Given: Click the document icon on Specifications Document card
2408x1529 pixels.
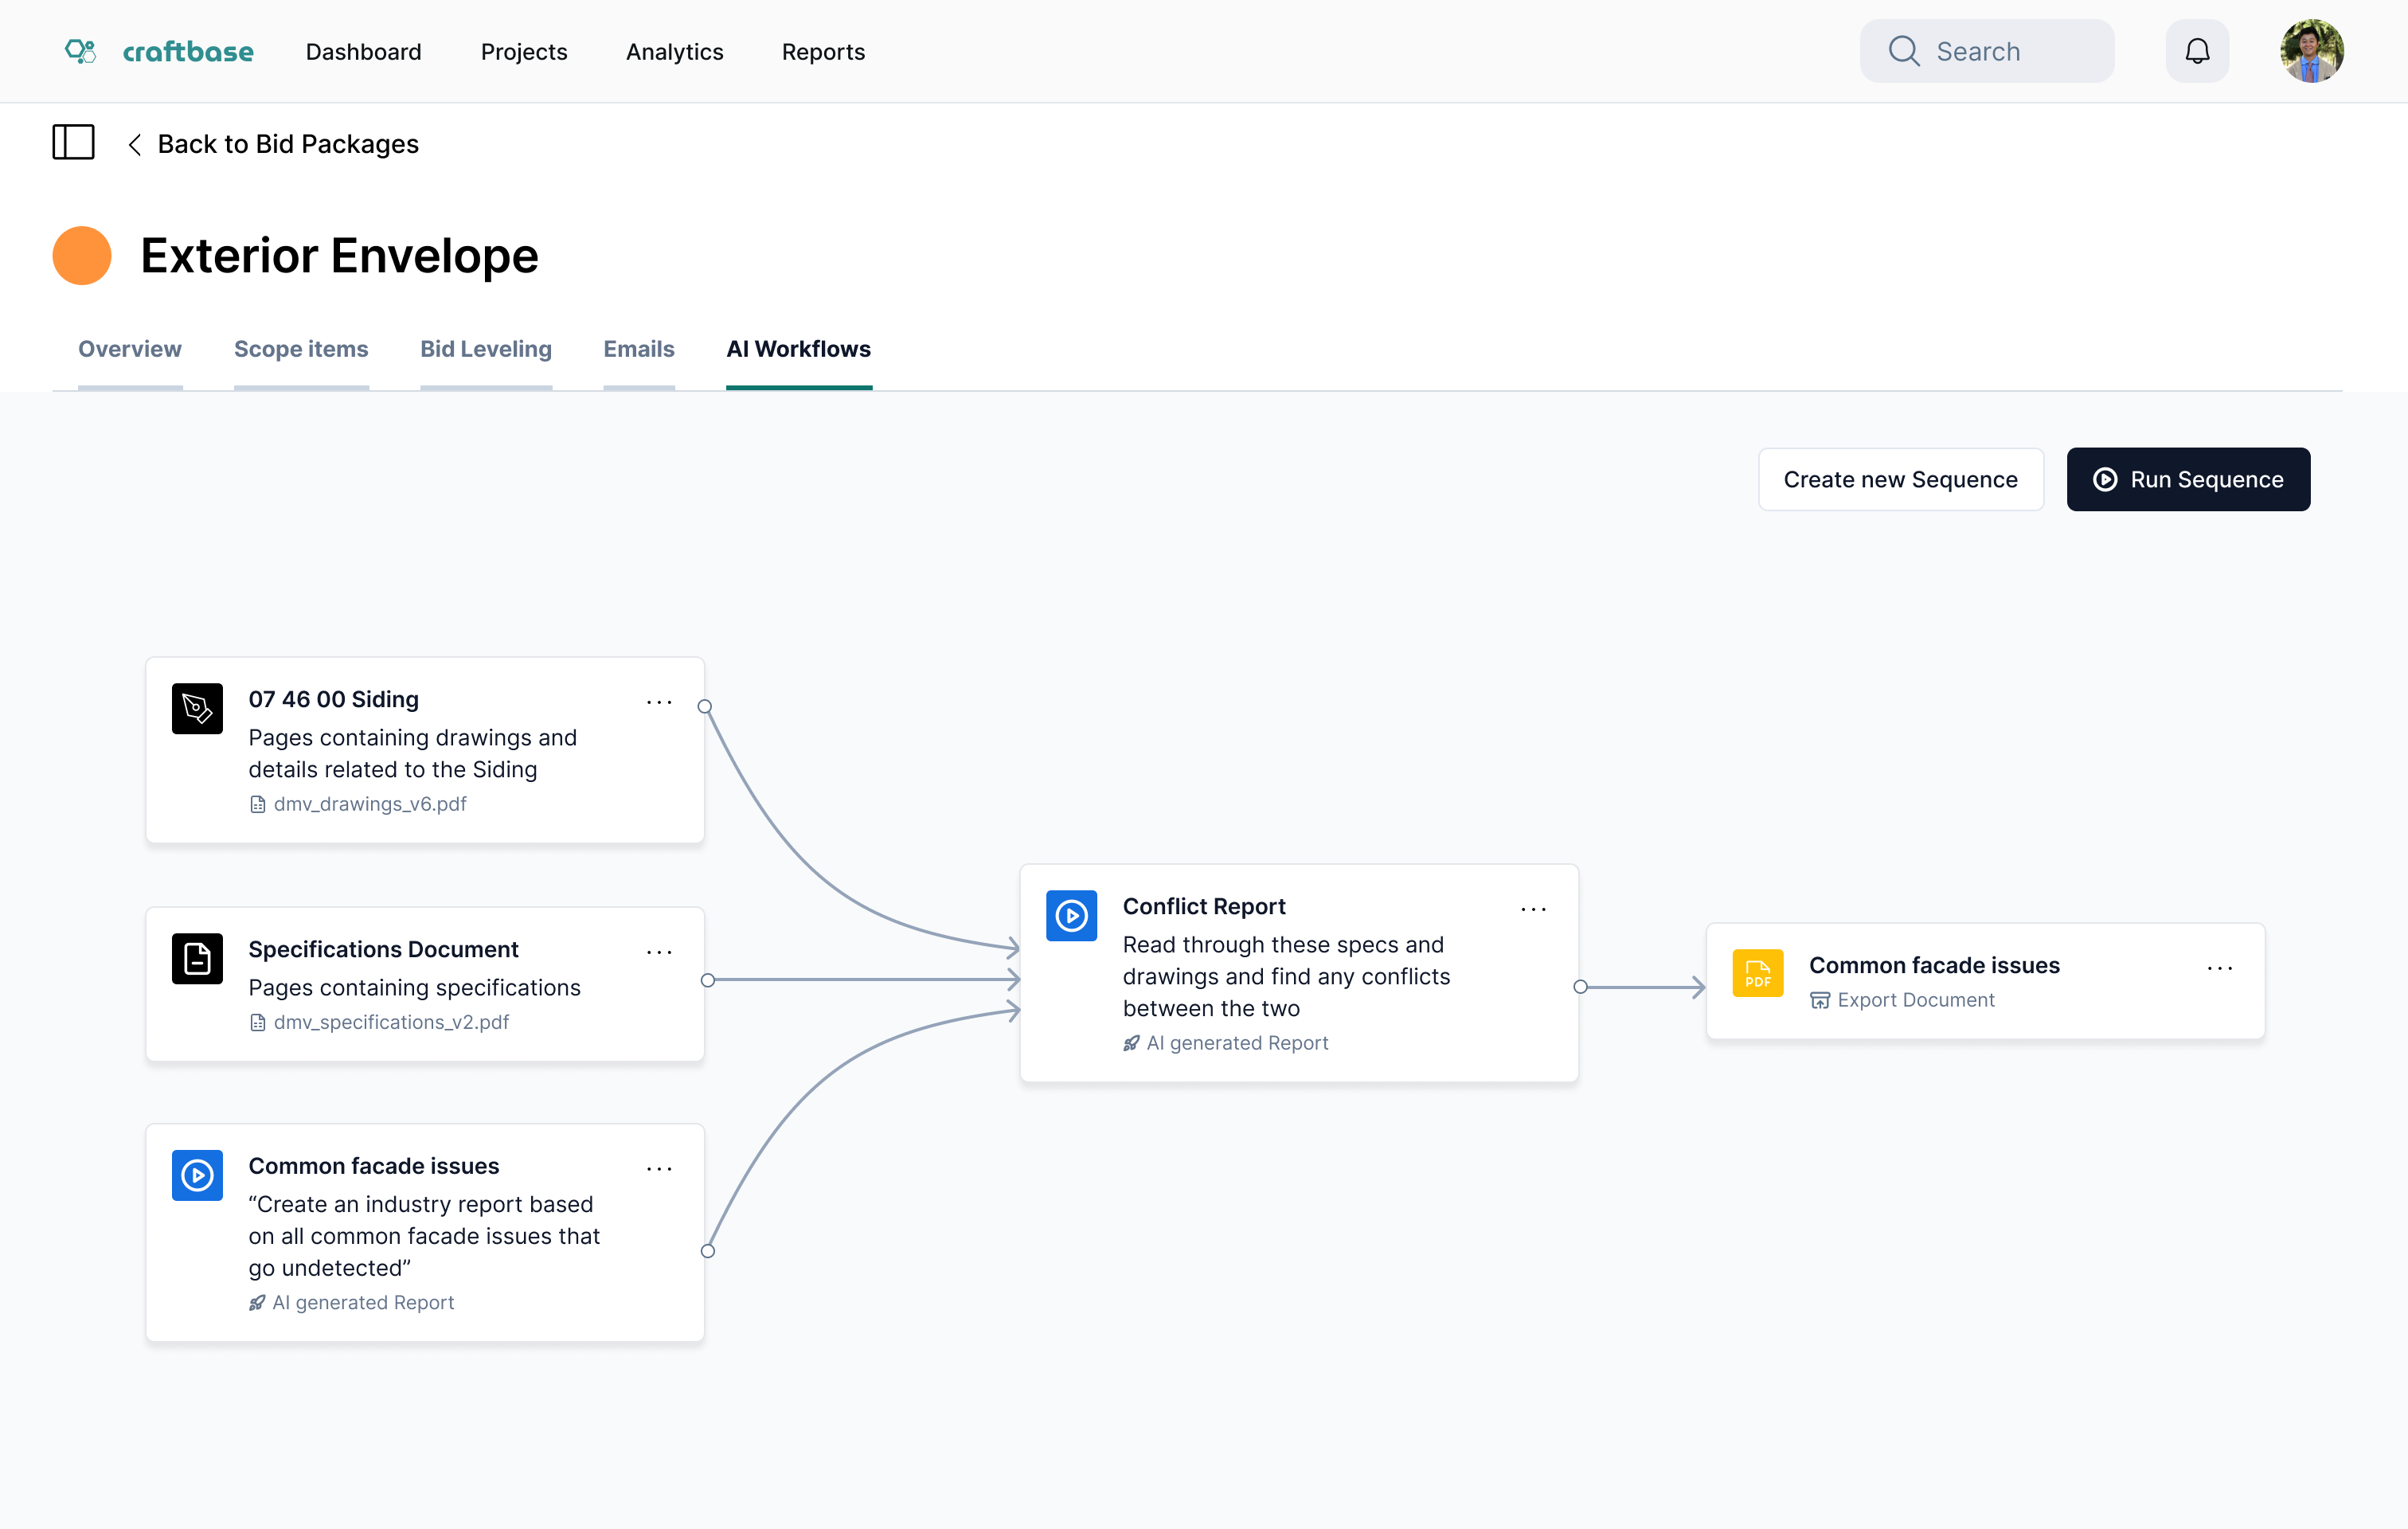Looking at the screenshot, I should [197, 959].
